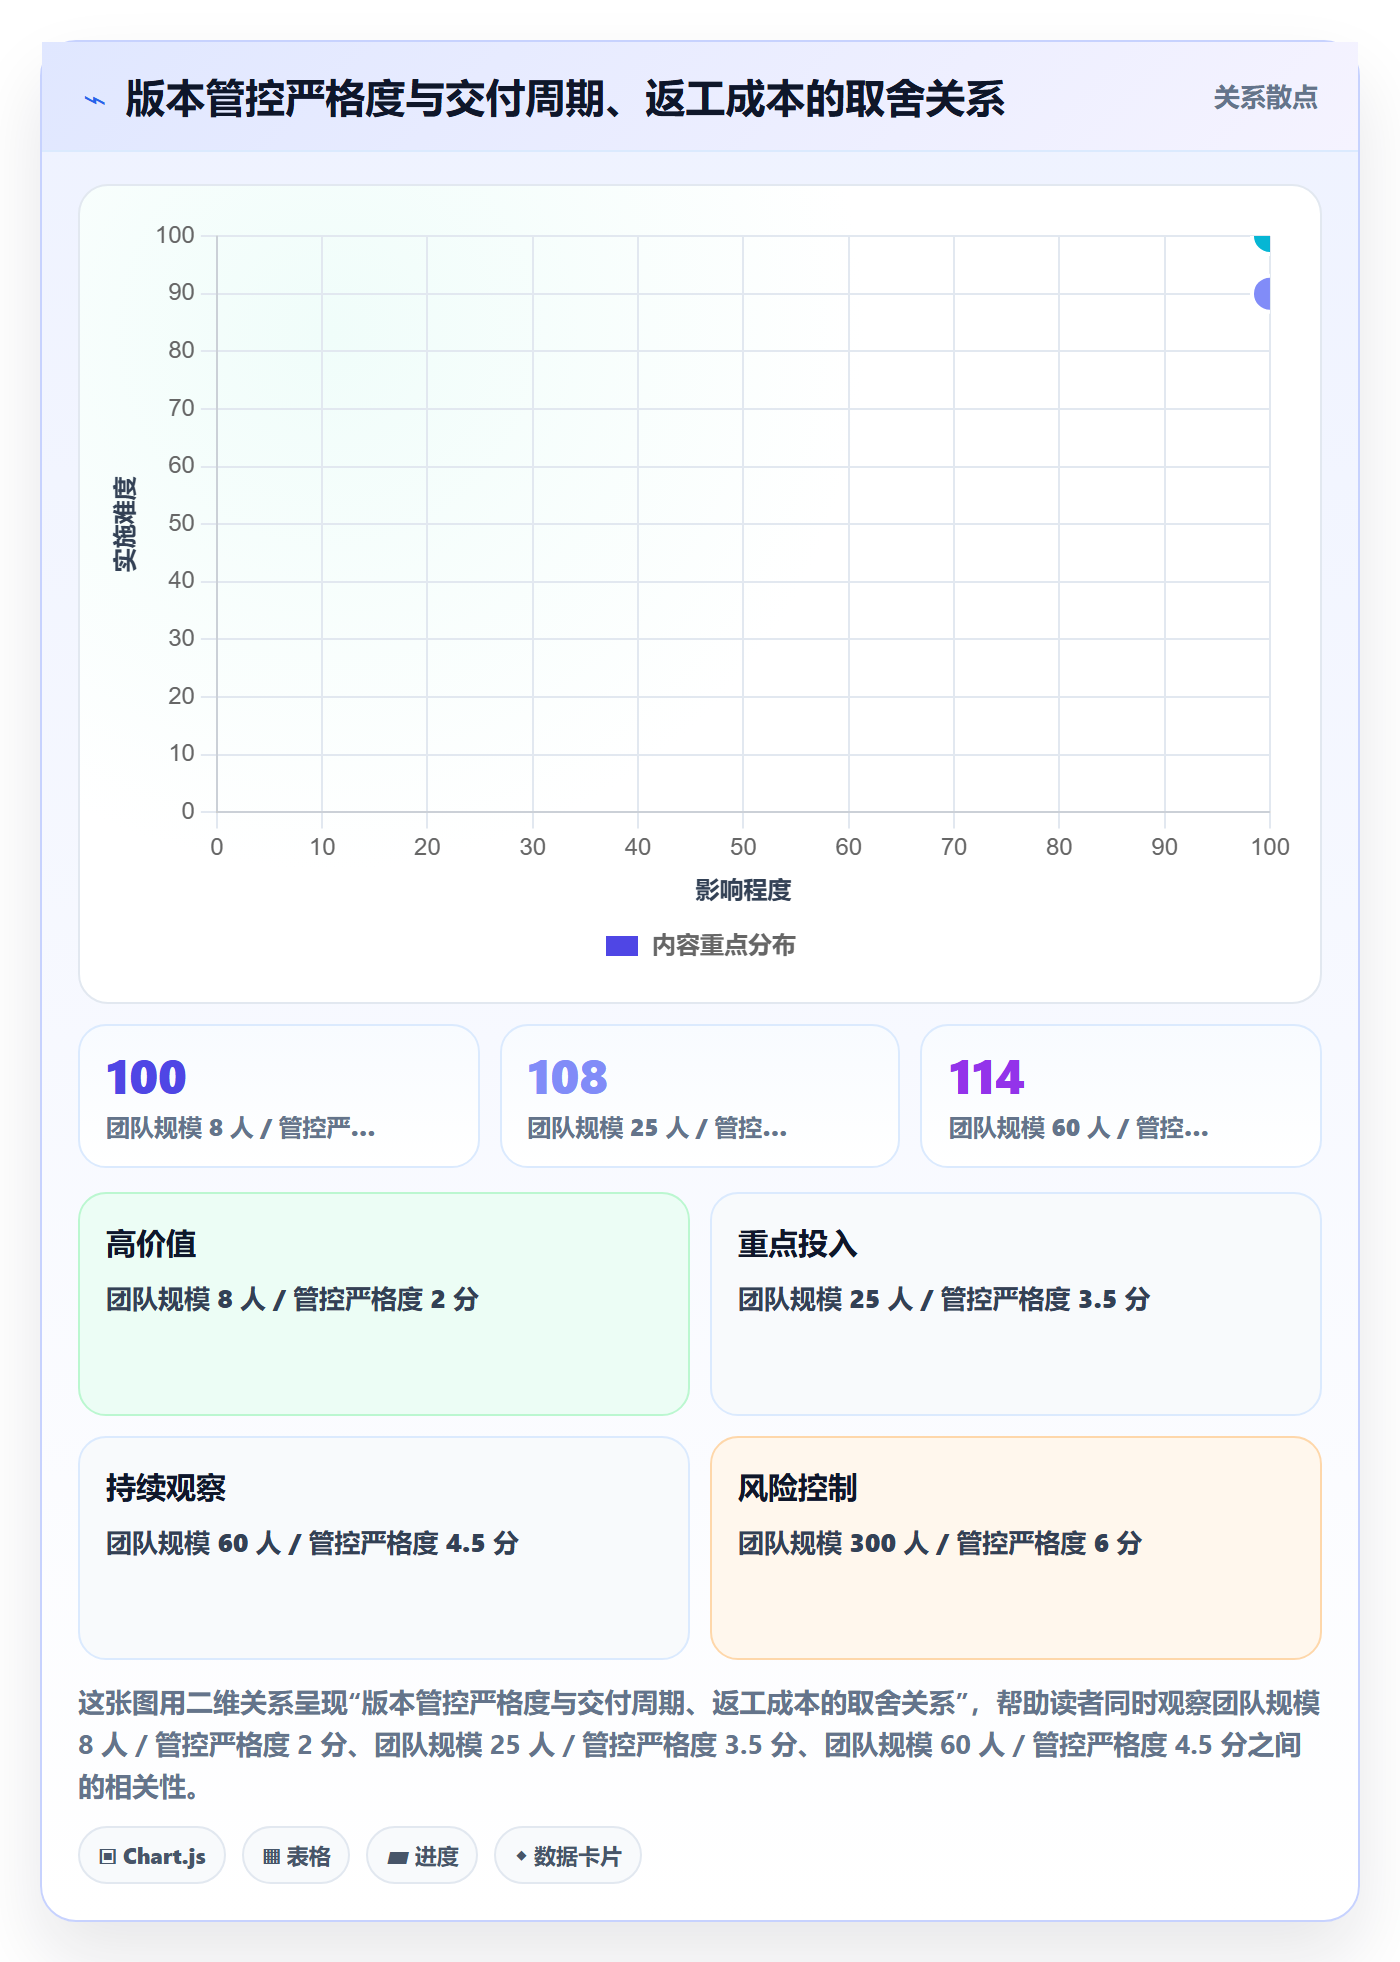Select the 风险控制 quadrant card
Screen dimensions: 1400x1962
tap(1016, 1548)
